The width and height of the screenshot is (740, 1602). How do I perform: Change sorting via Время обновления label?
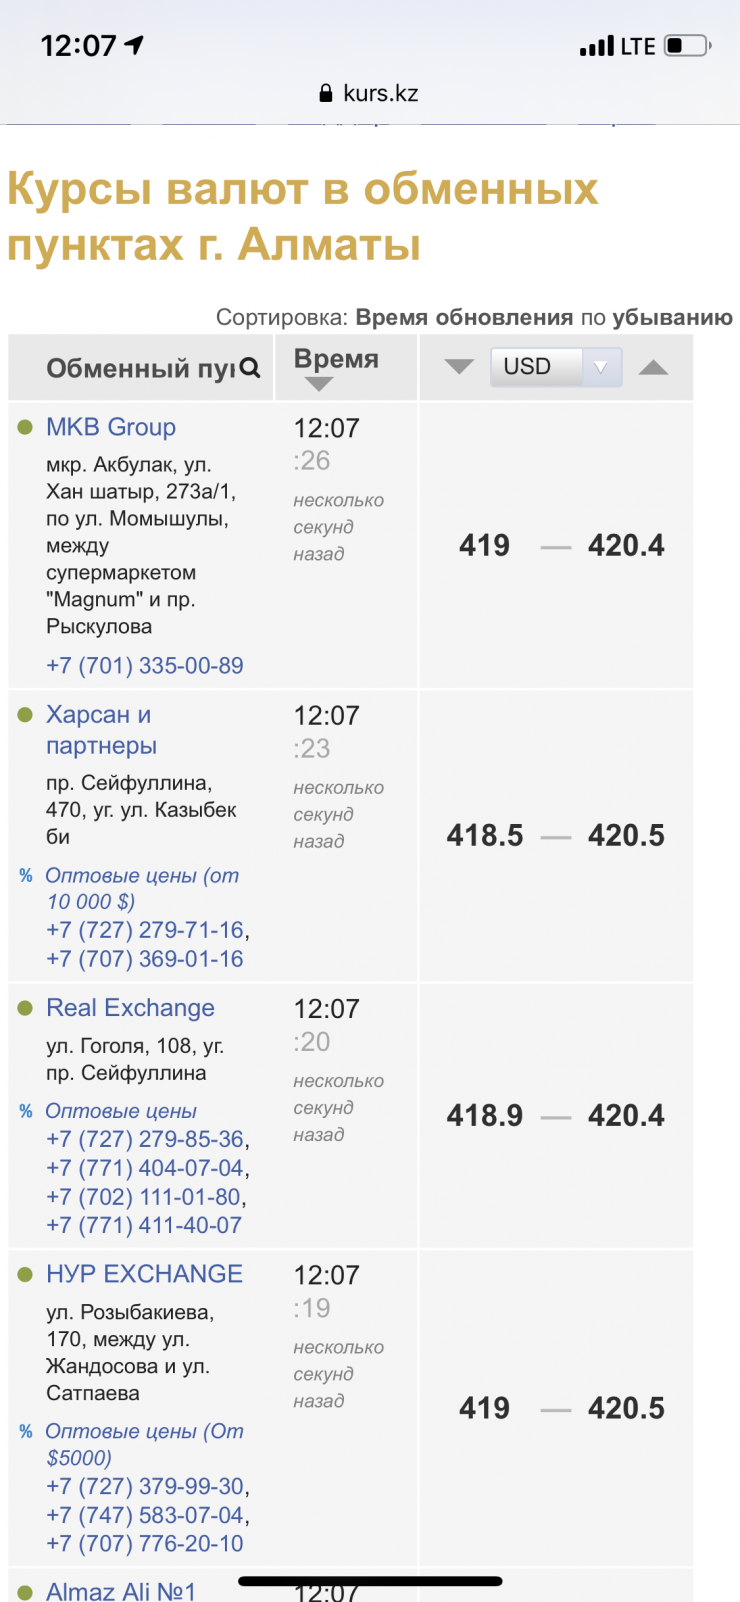pos(464,318)
